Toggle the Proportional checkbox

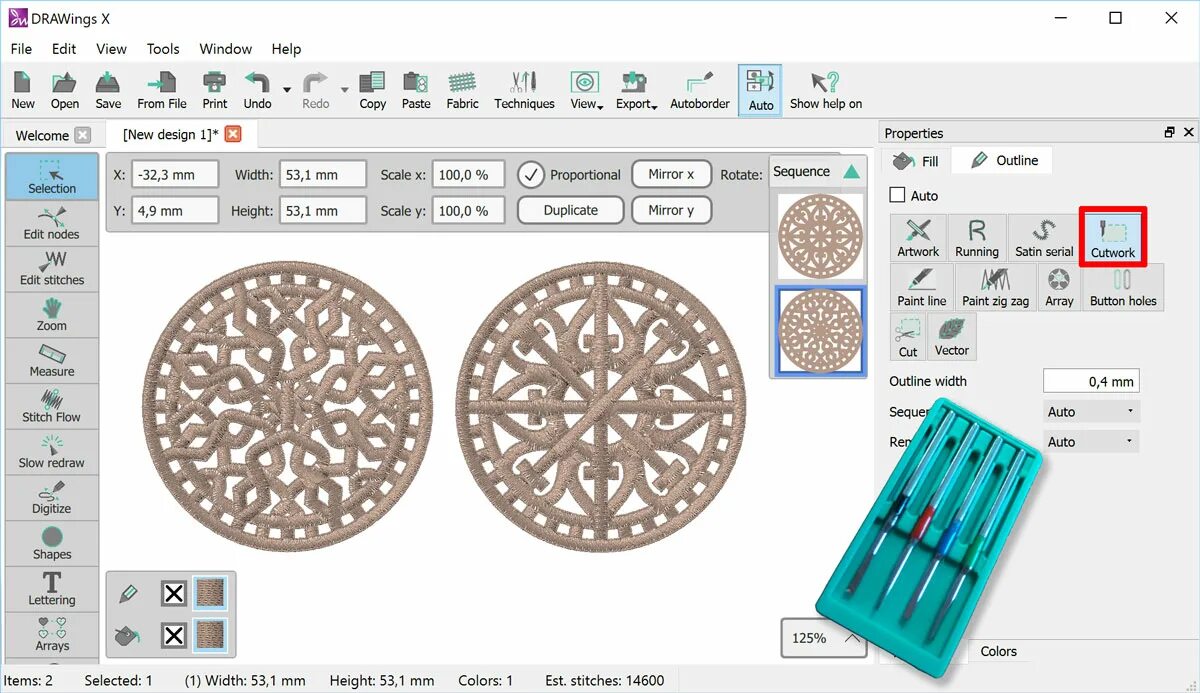(x=531, y=174)
